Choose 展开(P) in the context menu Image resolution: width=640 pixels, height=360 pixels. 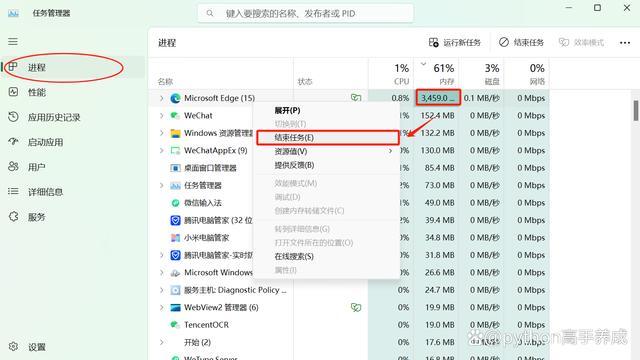[287, 110]
